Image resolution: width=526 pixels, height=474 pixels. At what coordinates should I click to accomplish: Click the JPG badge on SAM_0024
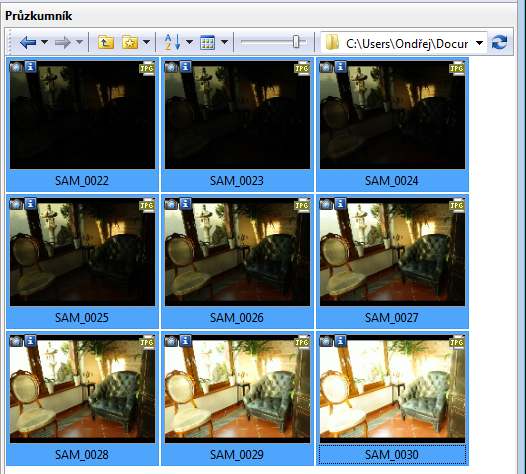click(x=457, y=68)
